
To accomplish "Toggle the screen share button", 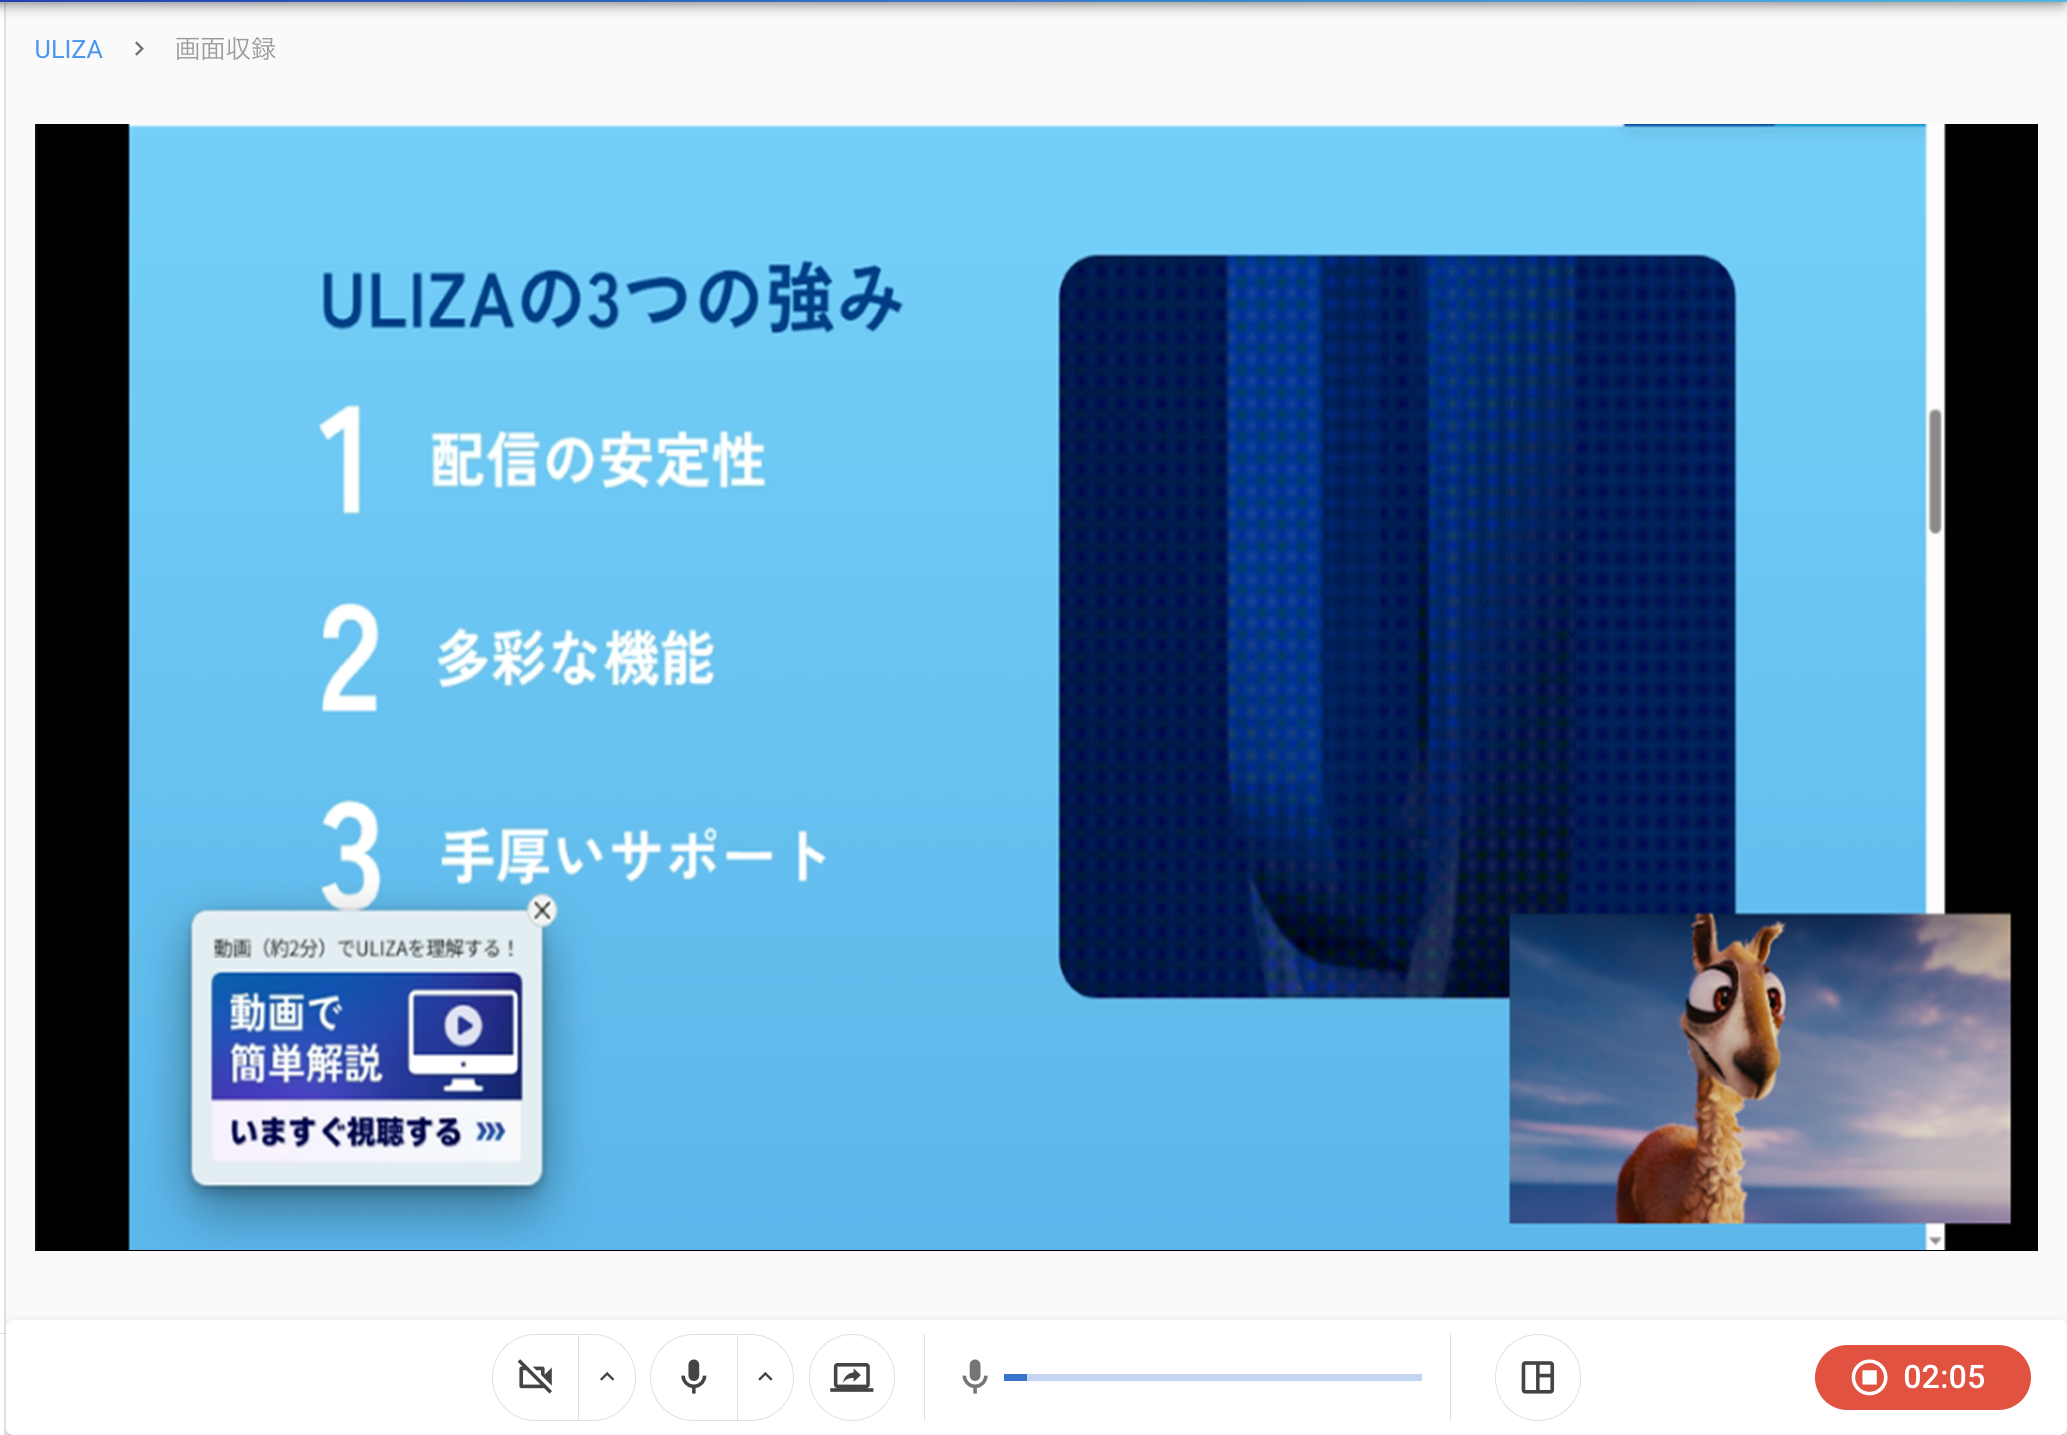I will point(852,1377).
